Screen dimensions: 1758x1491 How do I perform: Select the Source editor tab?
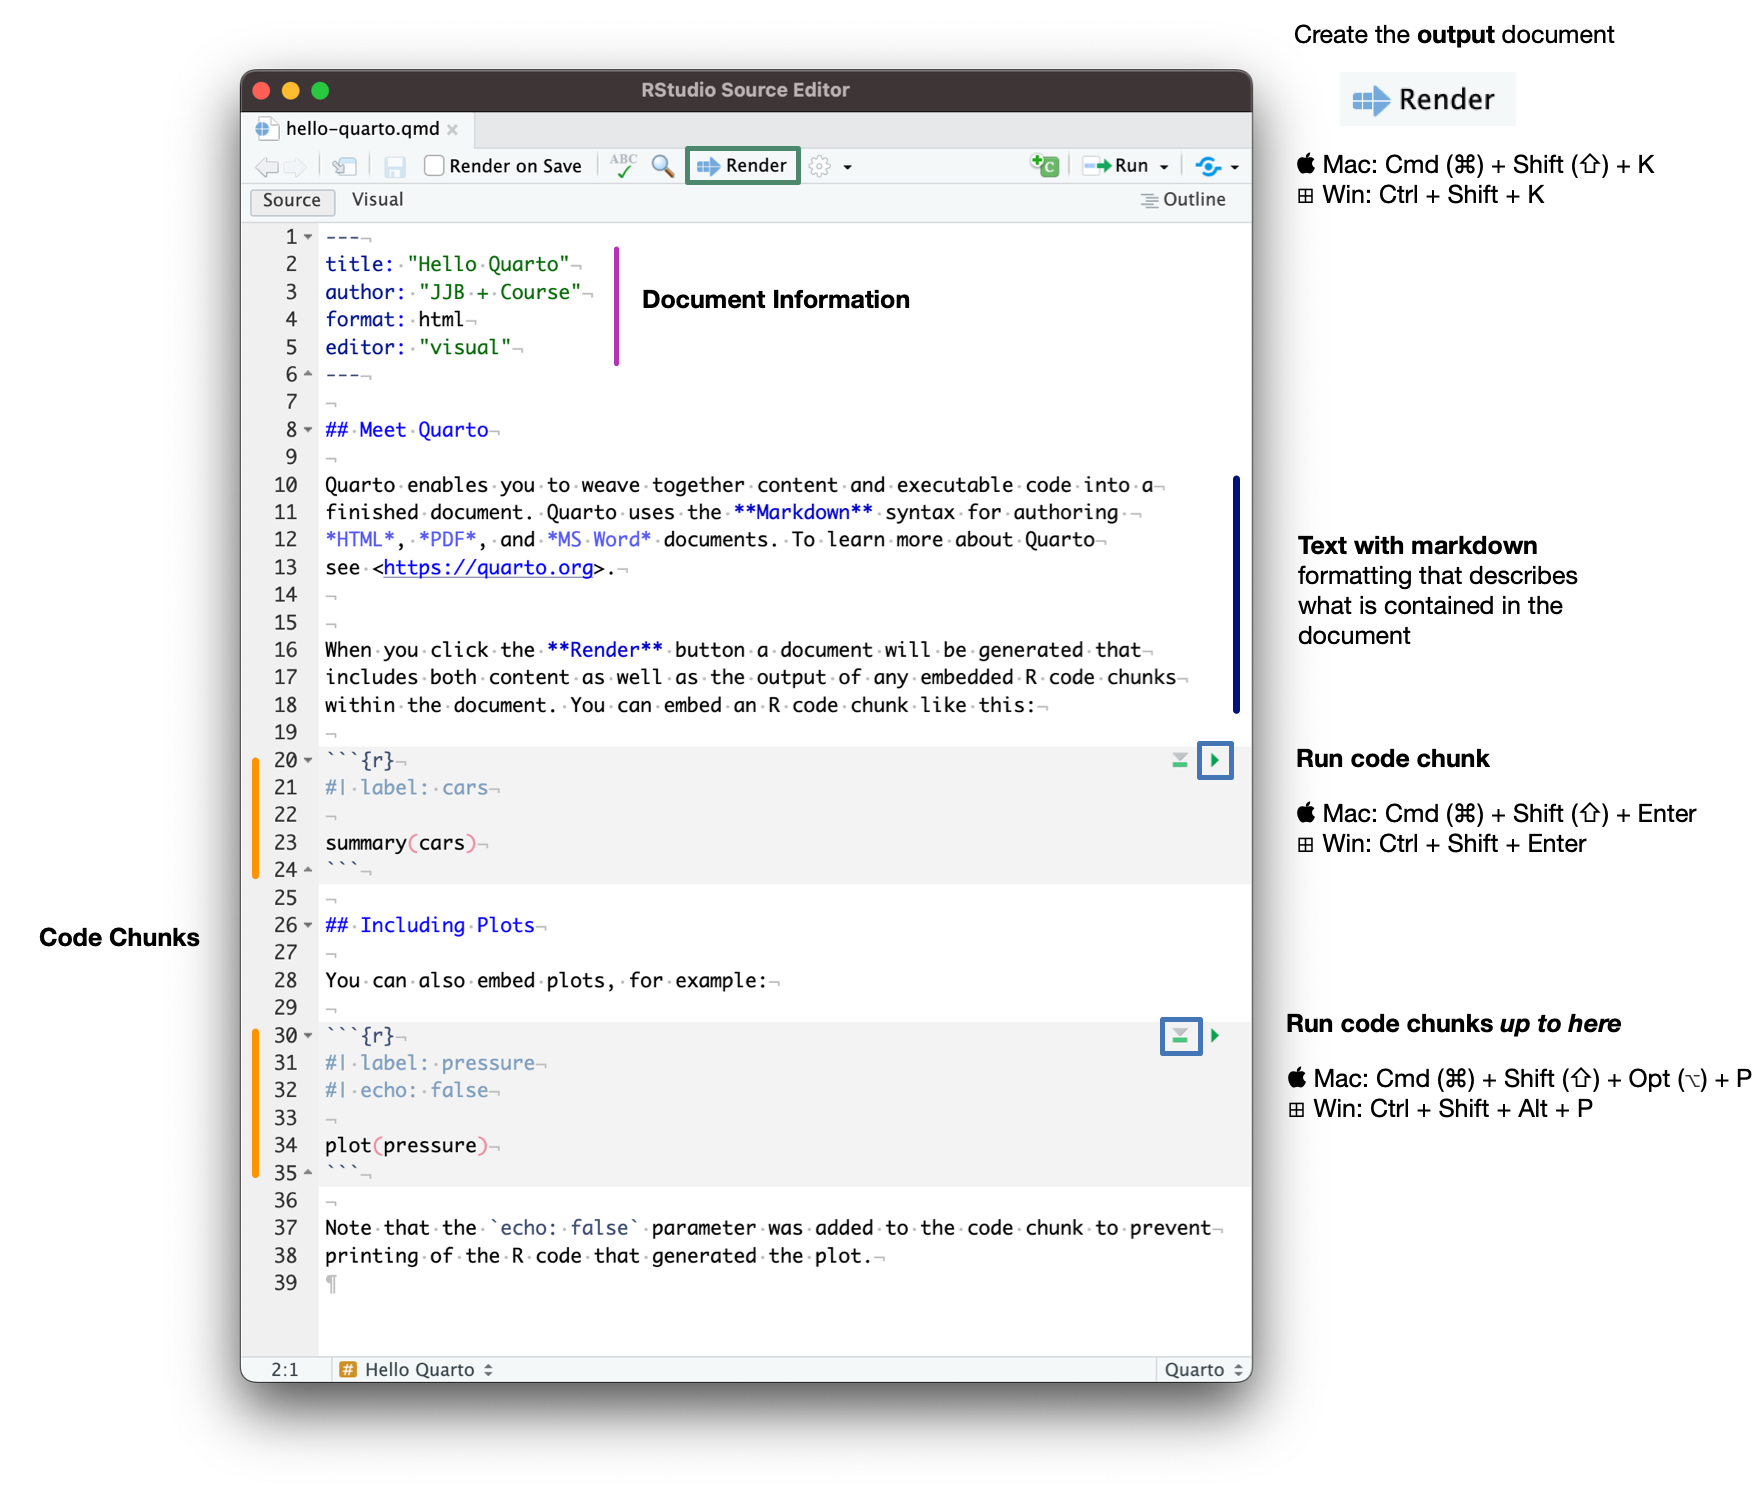(x=291, y=200)
